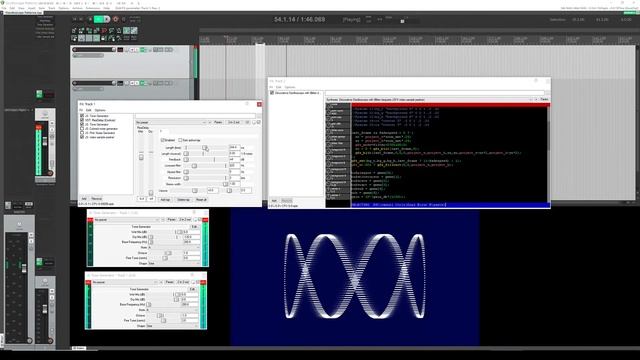This screenshot has height=360, width=640.
Task: Toggle JS: Pink Noise Generator checkbox
Action: (x=82, y=133)
